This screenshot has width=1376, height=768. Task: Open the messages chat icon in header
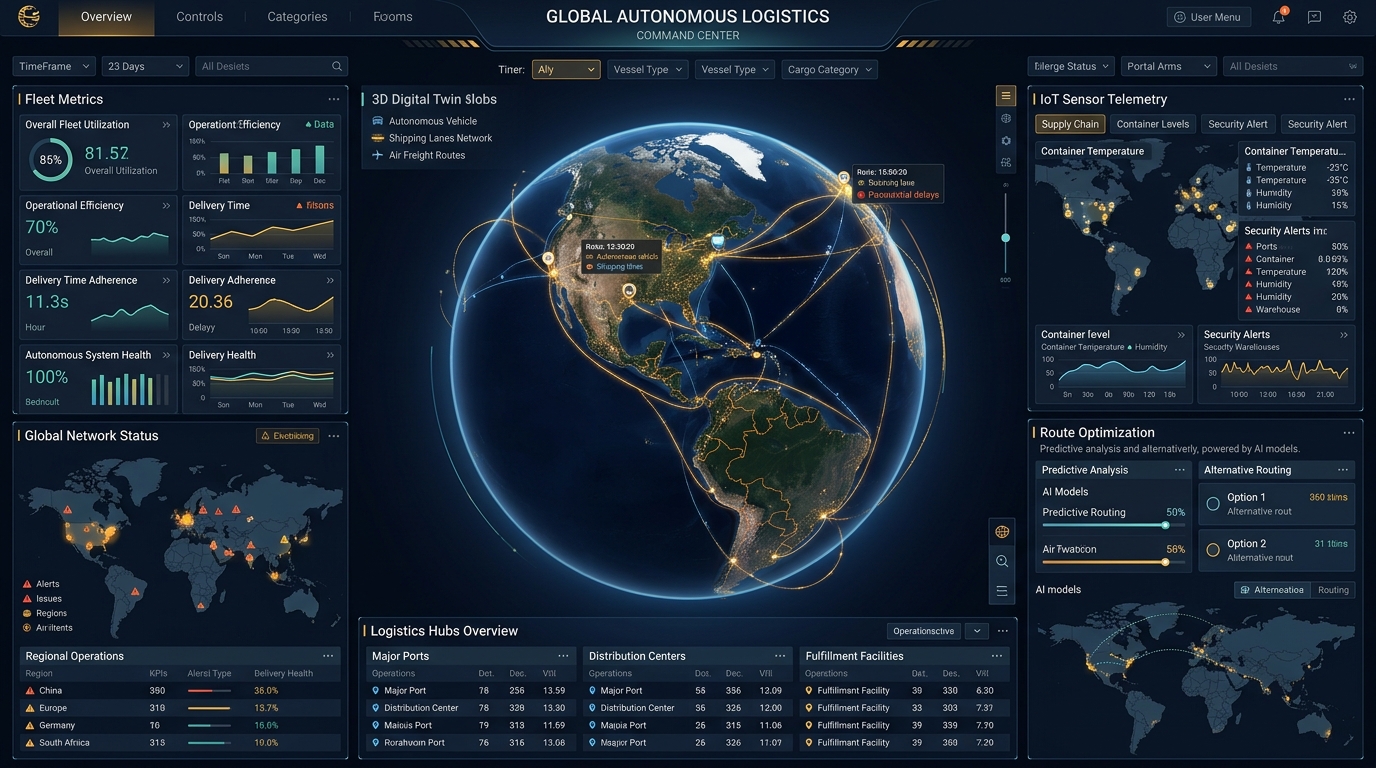pos(1314,17)
